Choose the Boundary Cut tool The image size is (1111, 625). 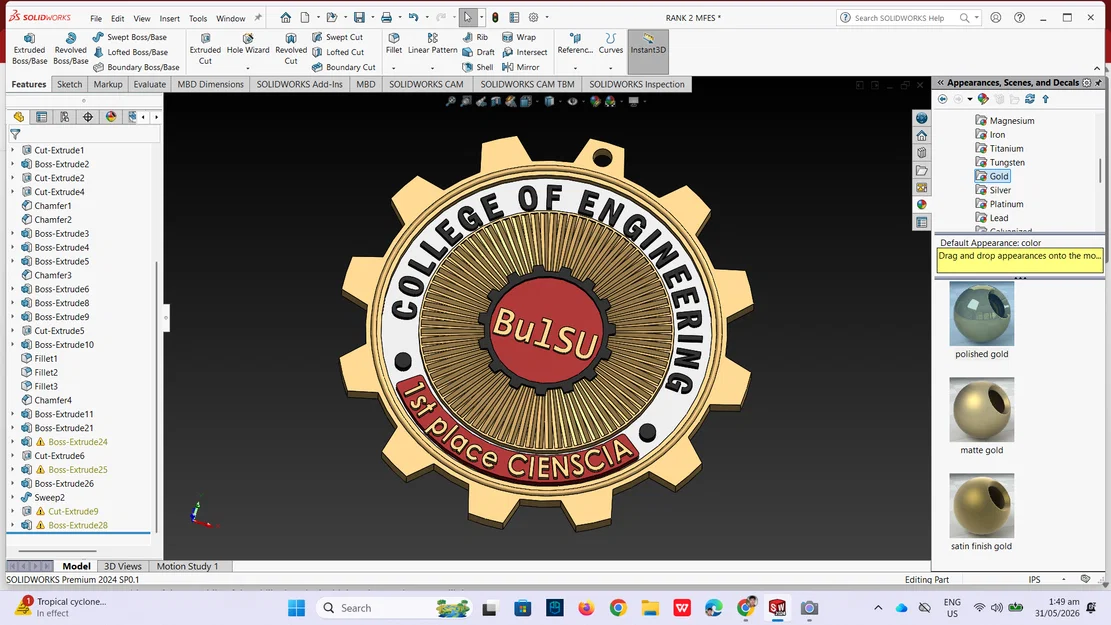pyautogui.click(x=344, y=67)
